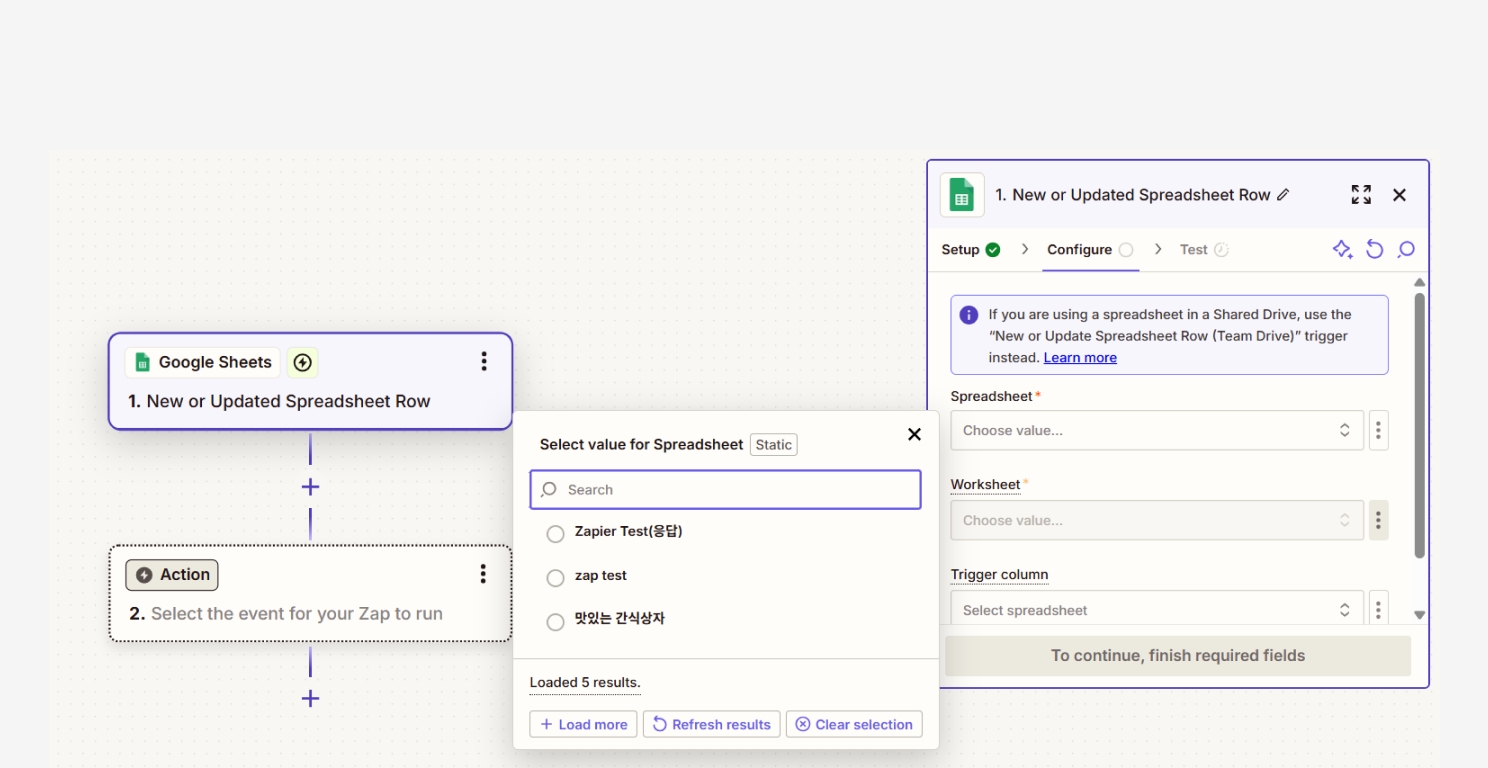Open three-dot menu on the Action step
Image resolution: width=1488 pixels, height=768 pixels.
point(483,574)
